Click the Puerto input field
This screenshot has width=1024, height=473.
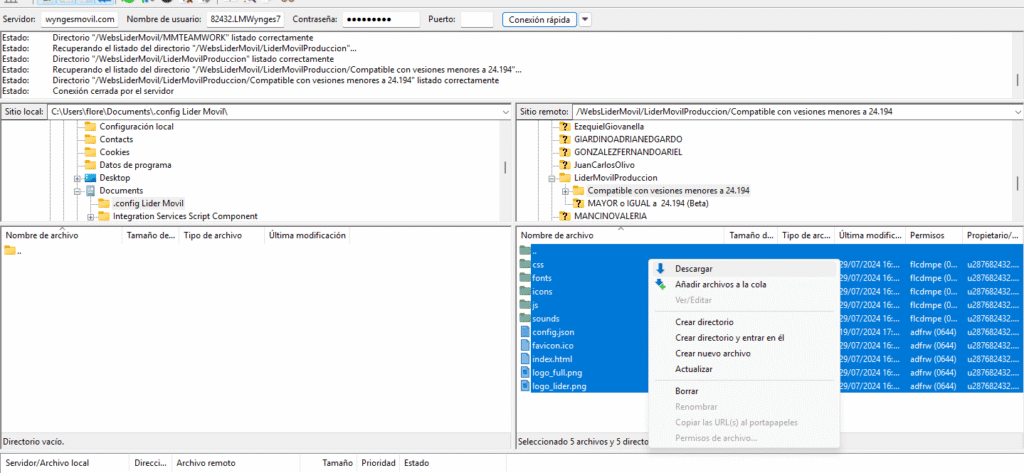tap(477, 19)
